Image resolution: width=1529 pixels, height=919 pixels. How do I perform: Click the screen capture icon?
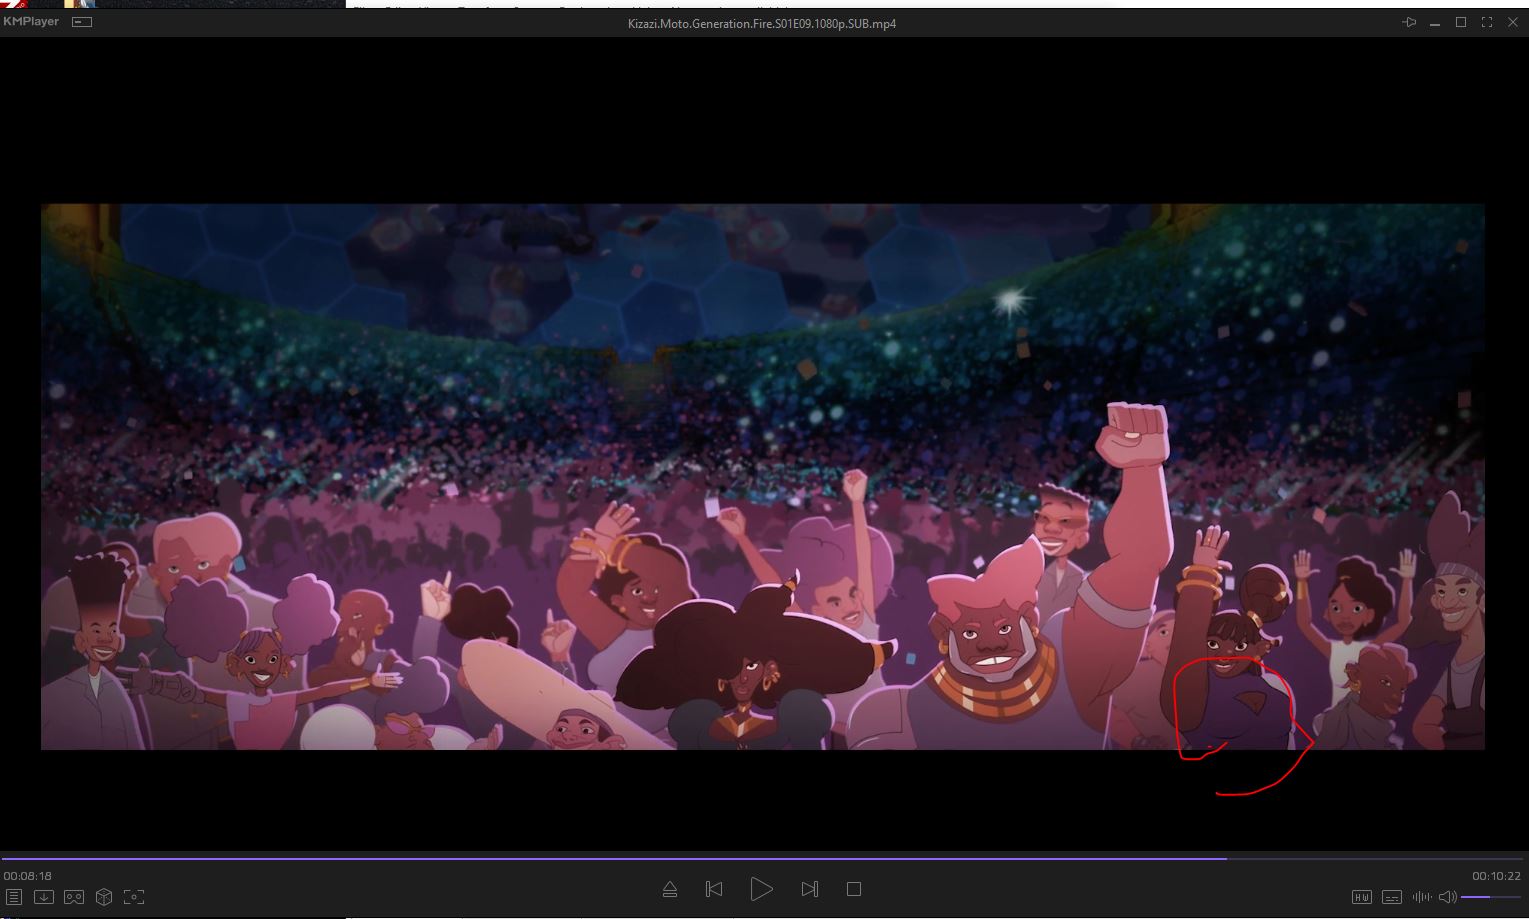(134, 897)
